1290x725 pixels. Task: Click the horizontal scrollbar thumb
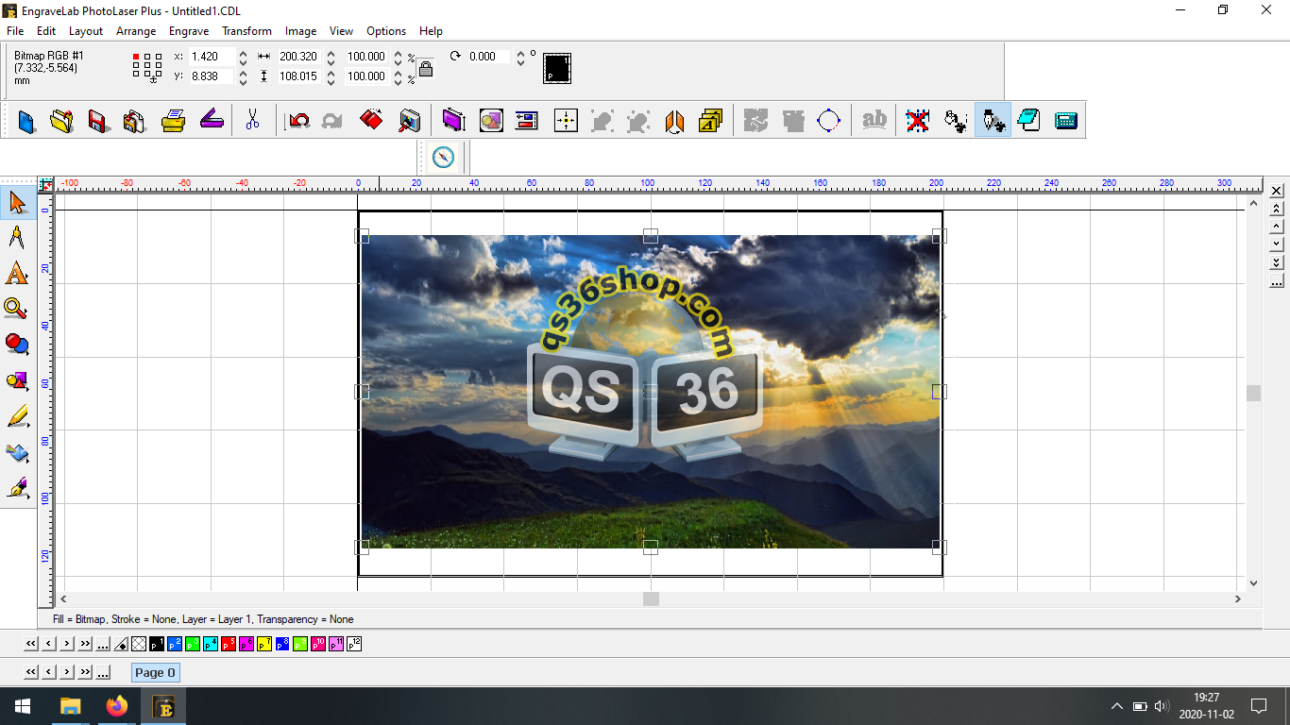click(651, 598)
